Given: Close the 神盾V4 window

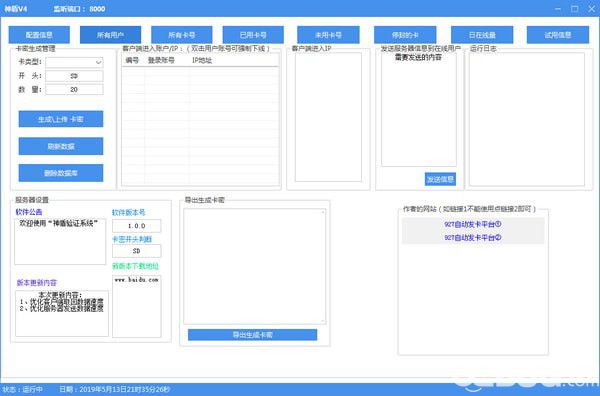Looking at the screenshot, I should point(592,8).
